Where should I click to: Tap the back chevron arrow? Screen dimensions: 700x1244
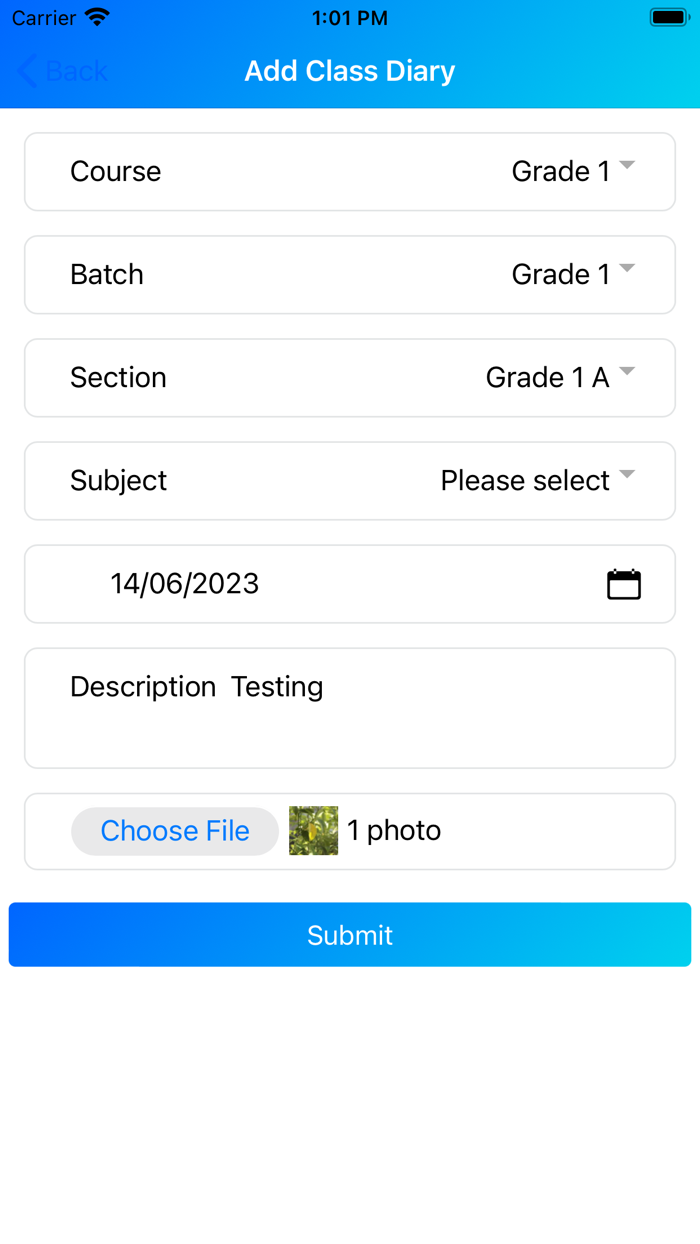pos(27,71)
